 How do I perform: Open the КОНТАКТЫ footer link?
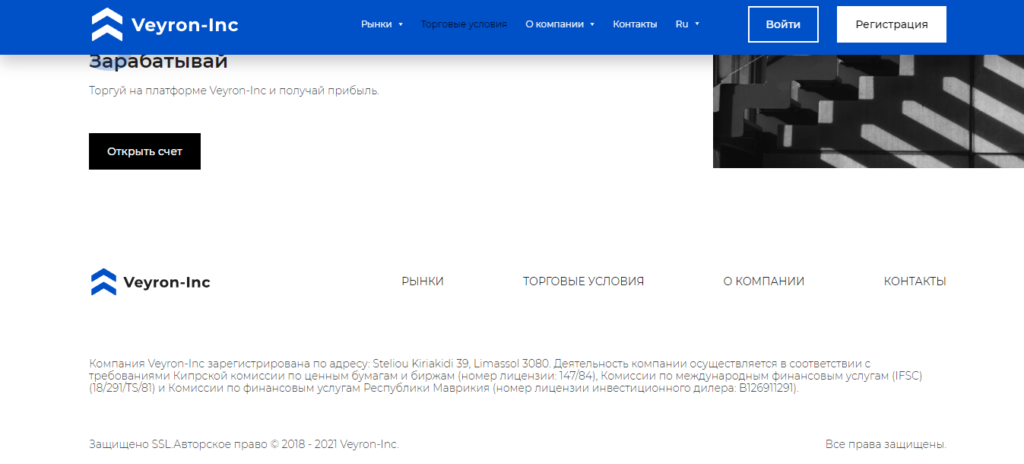coord(915,281)
